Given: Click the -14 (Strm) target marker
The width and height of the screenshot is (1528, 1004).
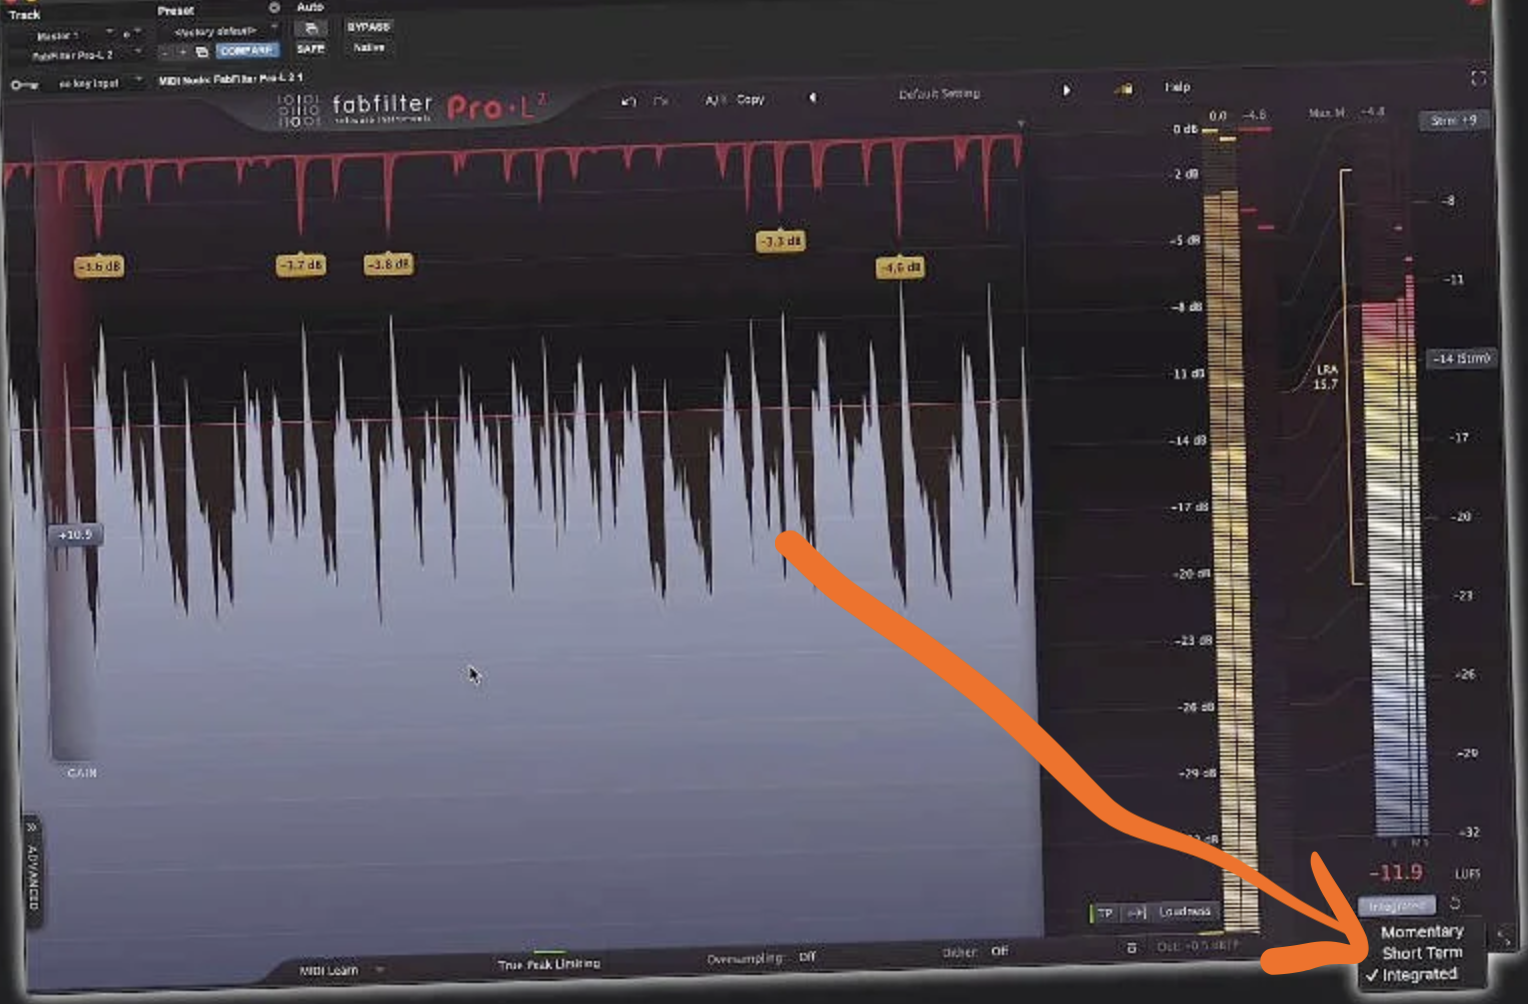Looking at the screenshot, I should pyautogui.click(x=1461, y=358).
